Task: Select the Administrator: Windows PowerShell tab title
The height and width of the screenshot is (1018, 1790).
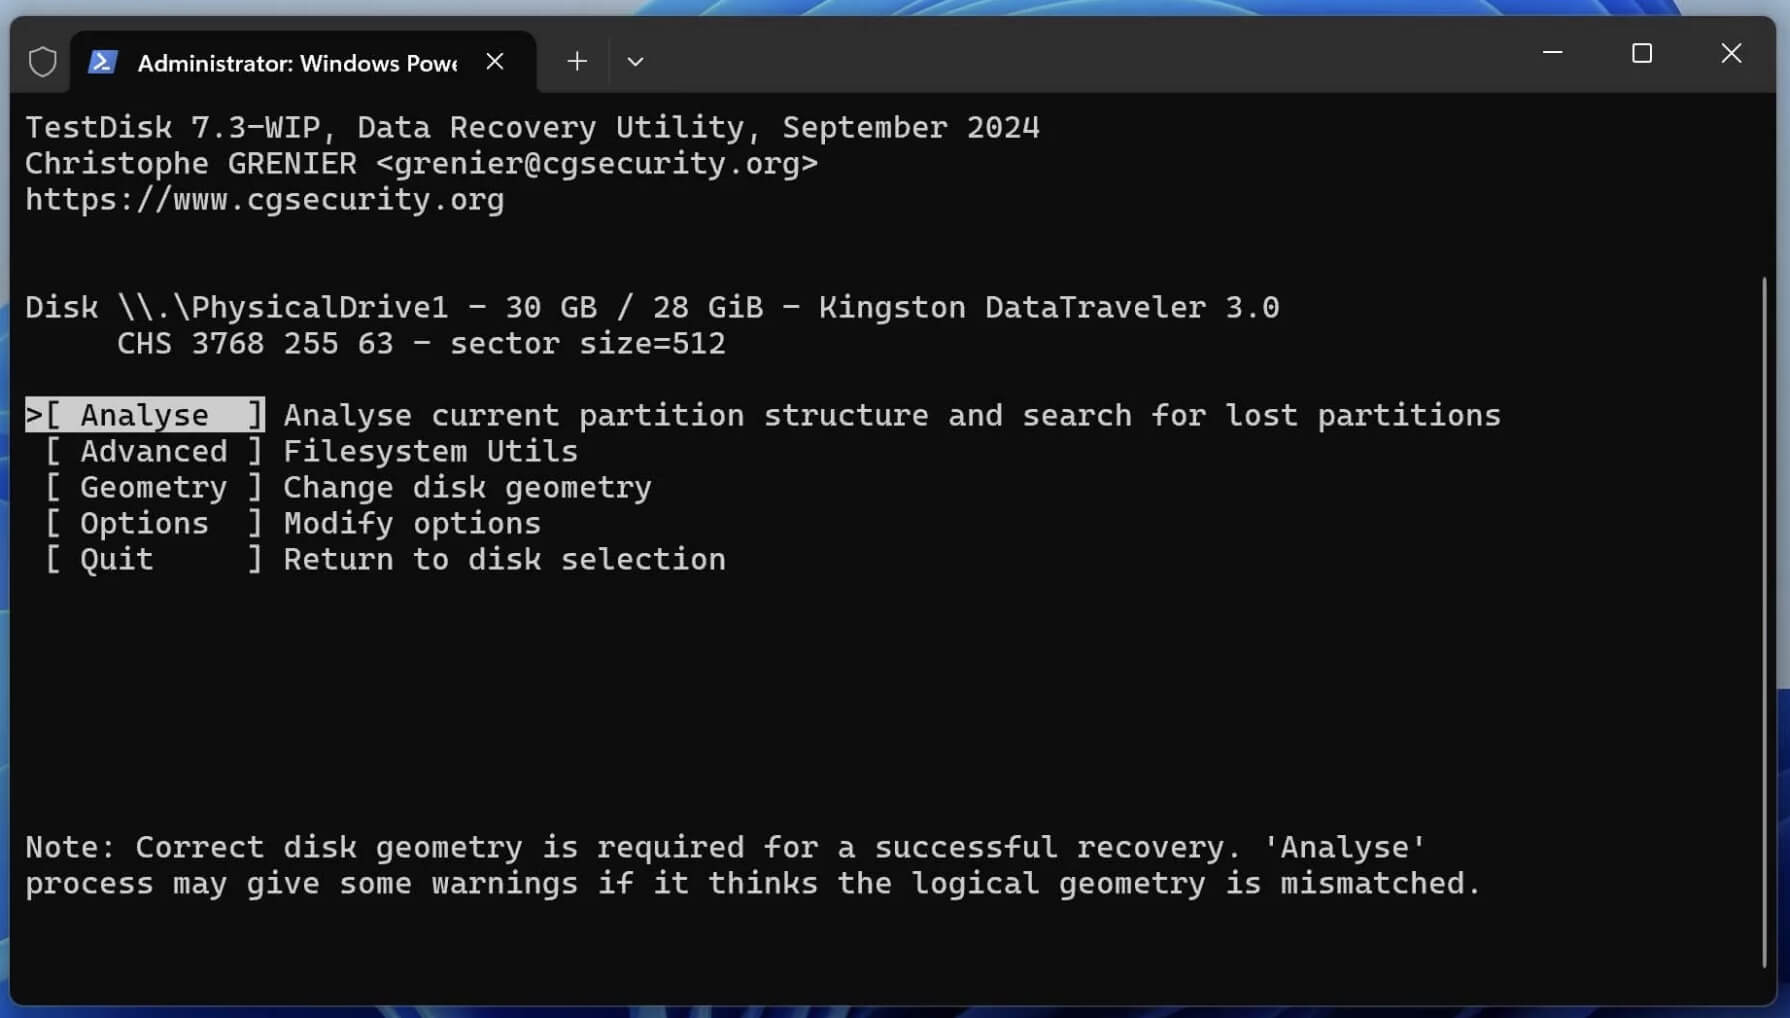Action: (297, 63)
